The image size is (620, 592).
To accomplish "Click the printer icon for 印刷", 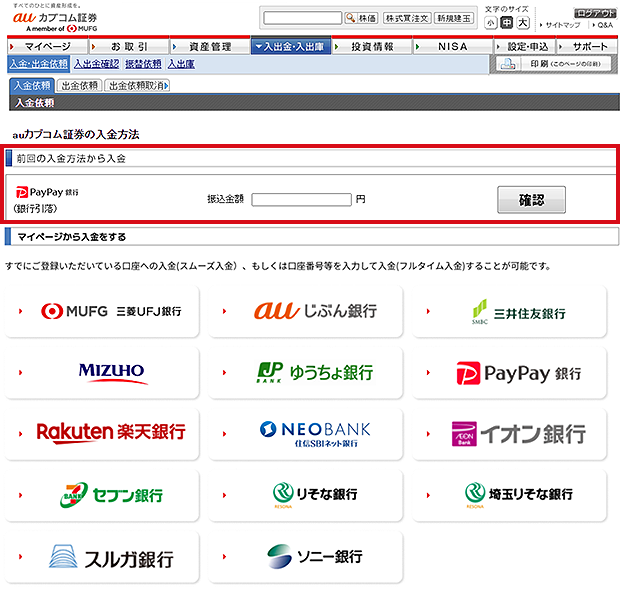I will tap(508, 64).
